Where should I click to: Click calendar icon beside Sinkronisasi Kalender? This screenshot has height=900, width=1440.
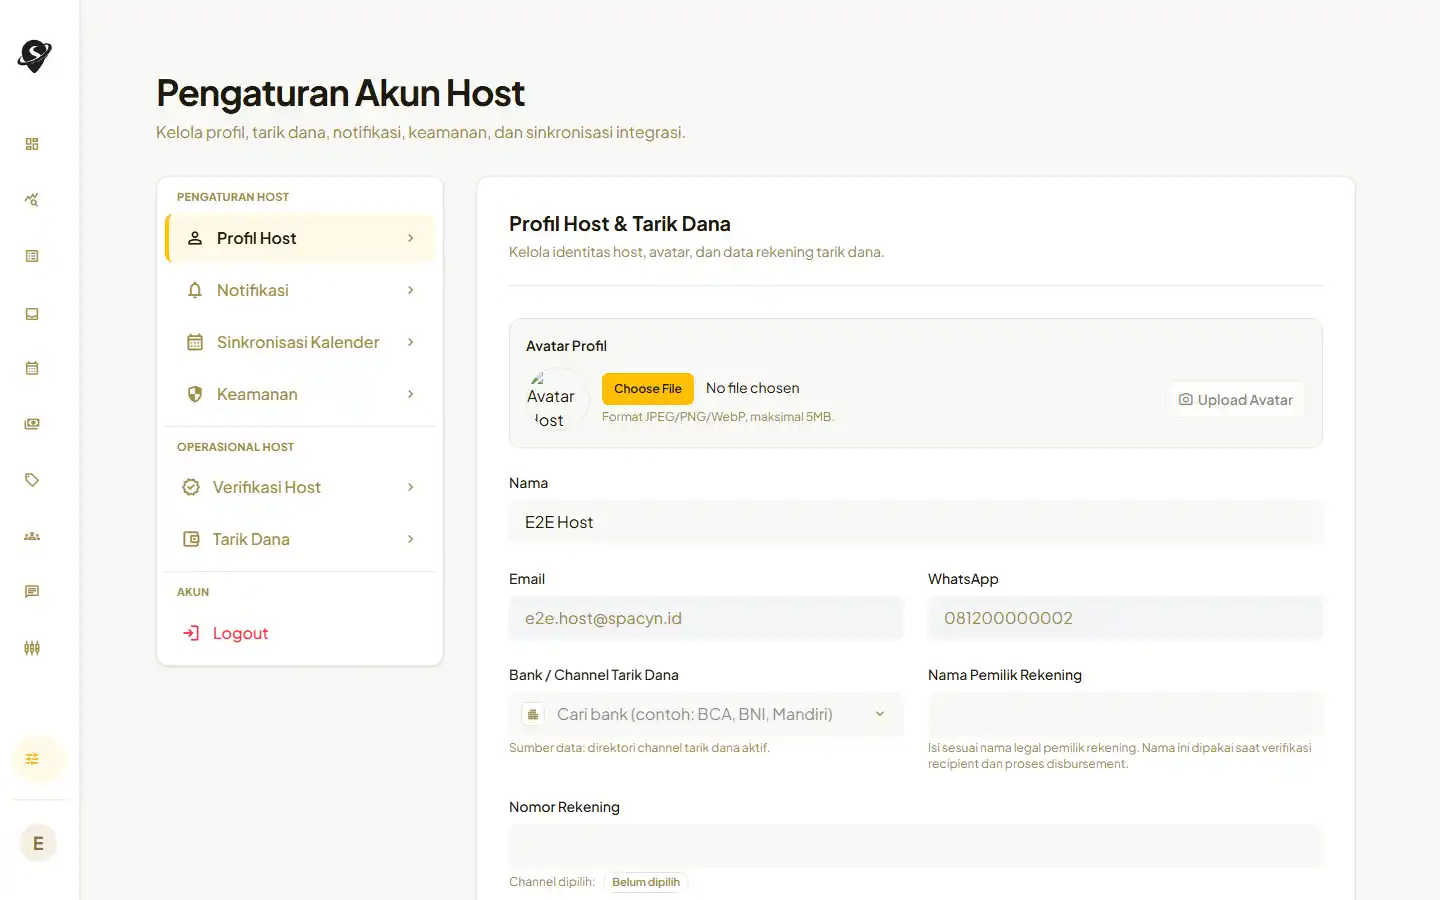point(195,342)
